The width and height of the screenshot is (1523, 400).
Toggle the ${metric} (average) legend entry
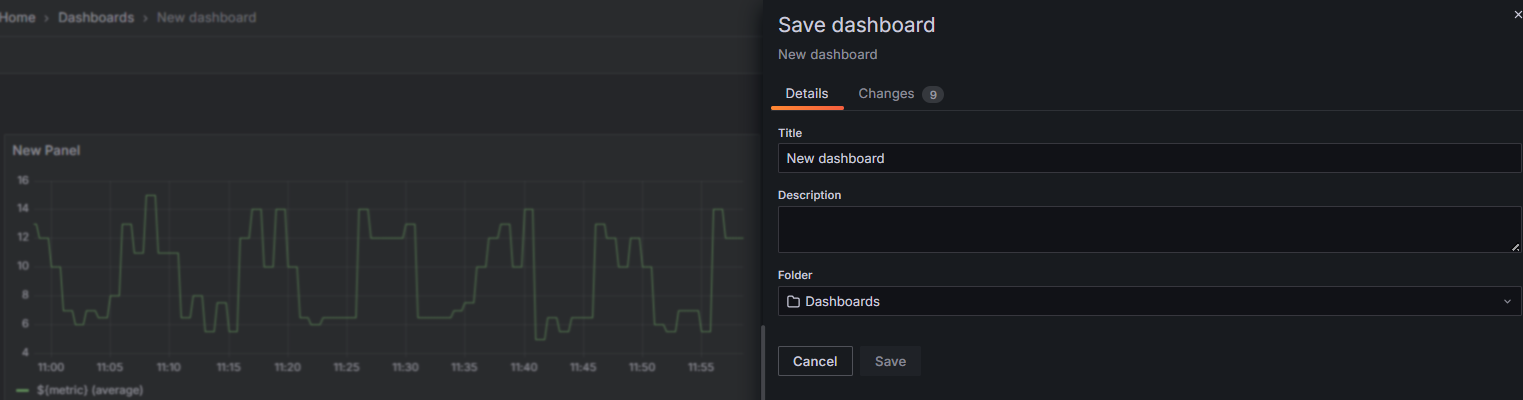coord(90,390)
